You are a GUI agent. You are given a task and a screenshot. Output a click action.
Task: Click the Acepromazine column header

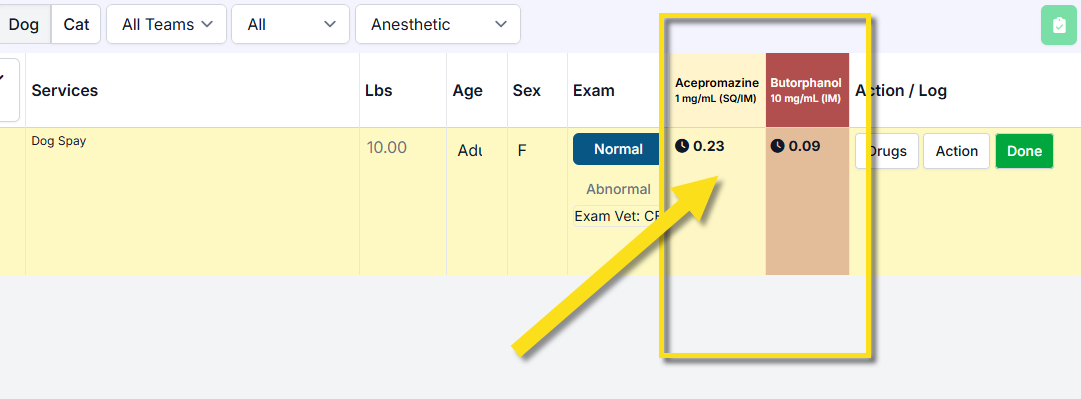pos(717,90)
